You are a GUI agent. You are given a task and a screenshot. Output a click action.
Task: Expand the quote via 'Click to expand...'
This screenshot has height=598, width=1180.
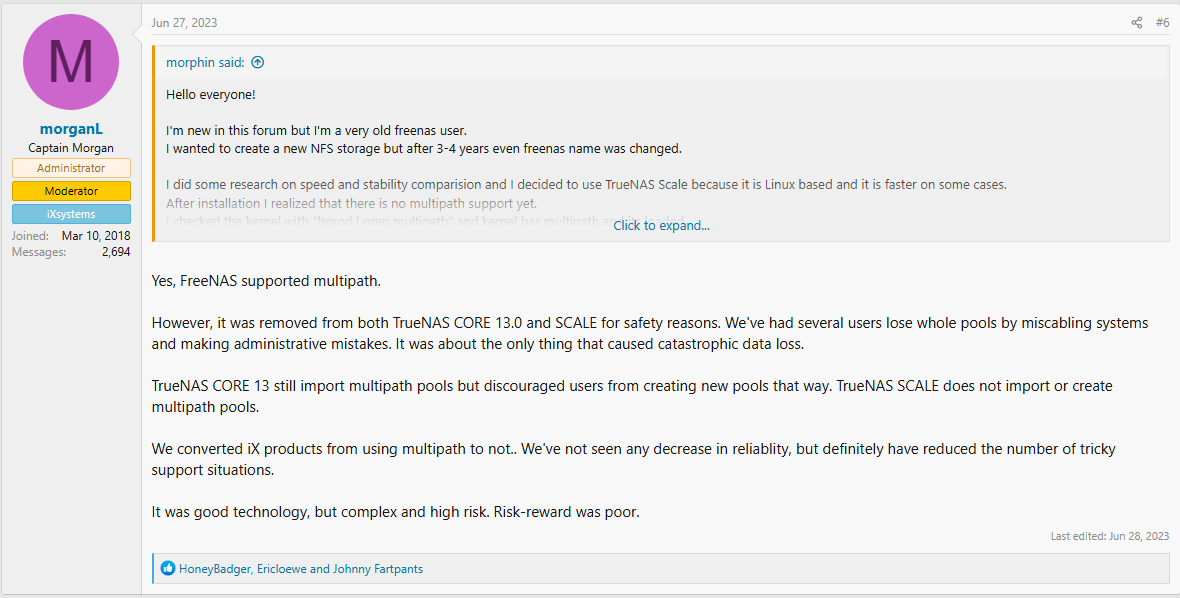pyautogui.click(x=661, y=225)
